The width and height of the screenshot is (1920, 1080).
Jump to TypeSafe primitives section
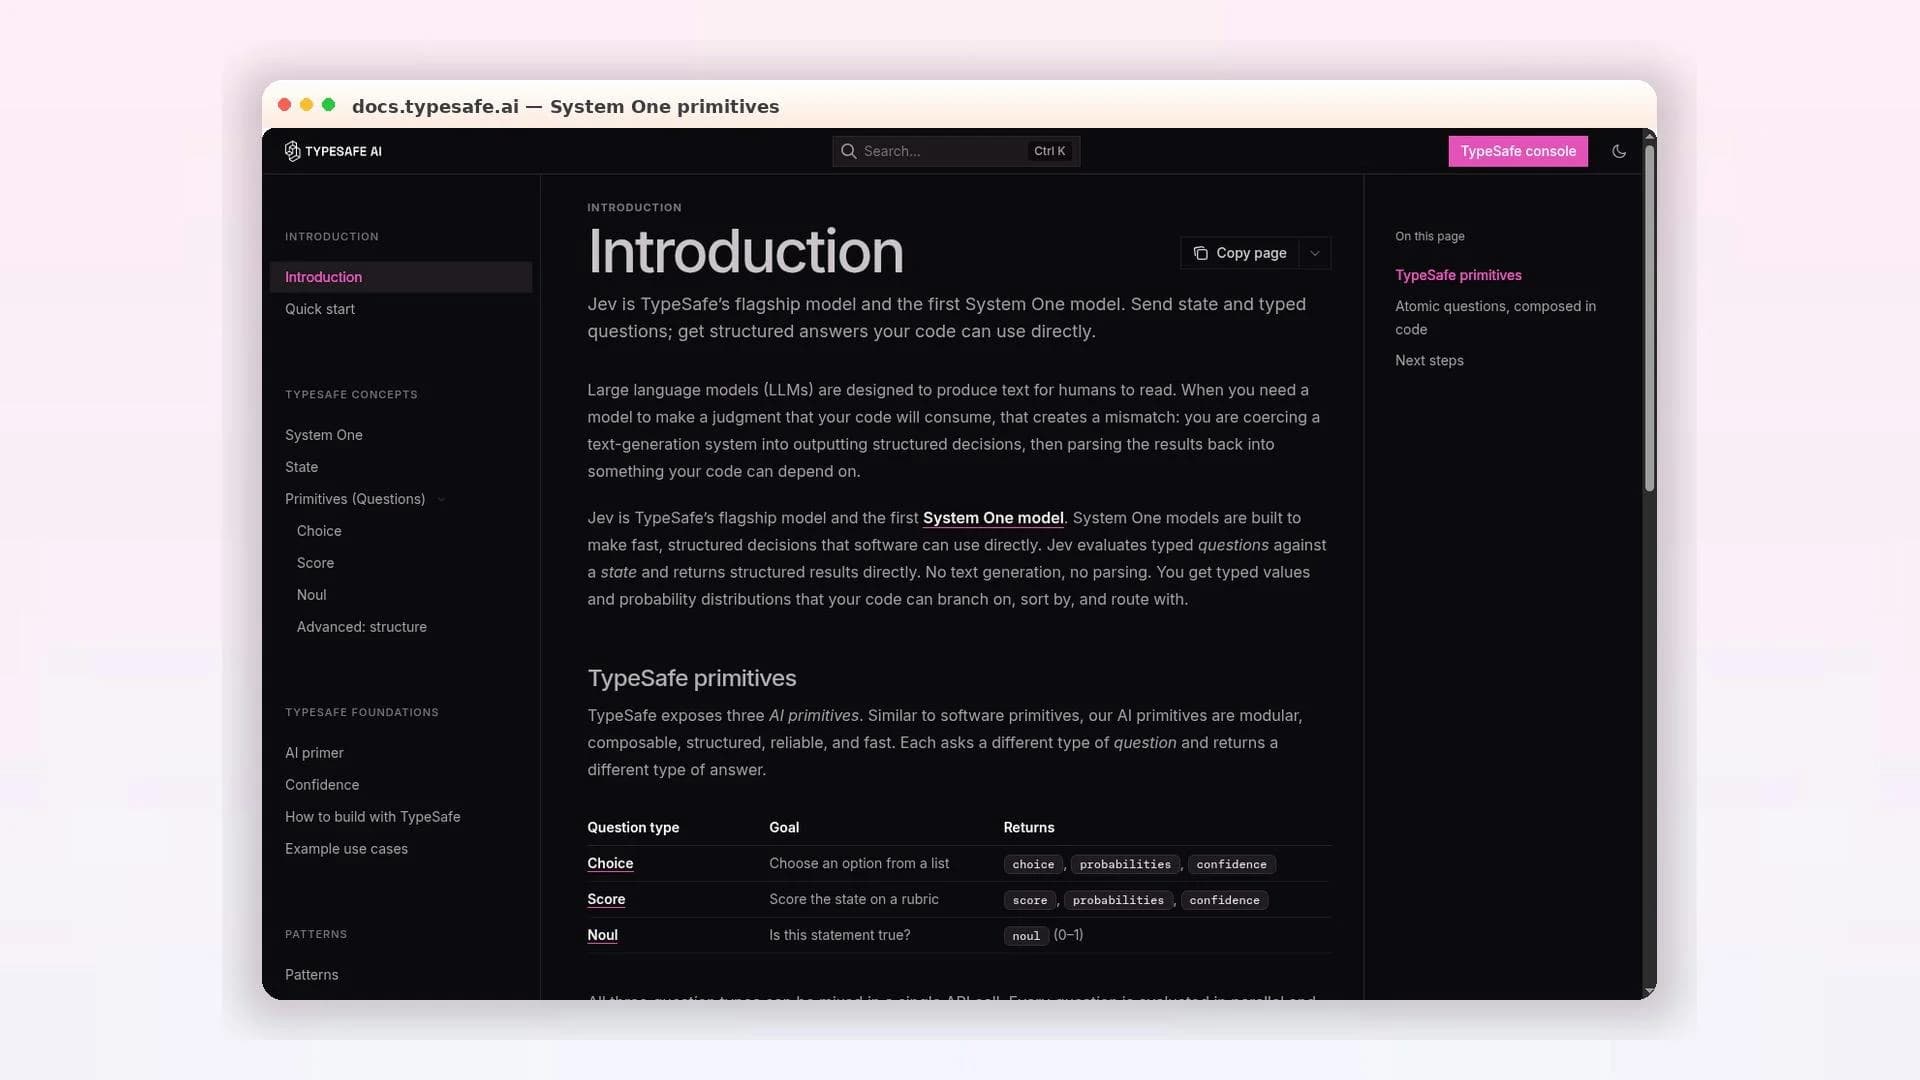click(x=1458, y=275)
